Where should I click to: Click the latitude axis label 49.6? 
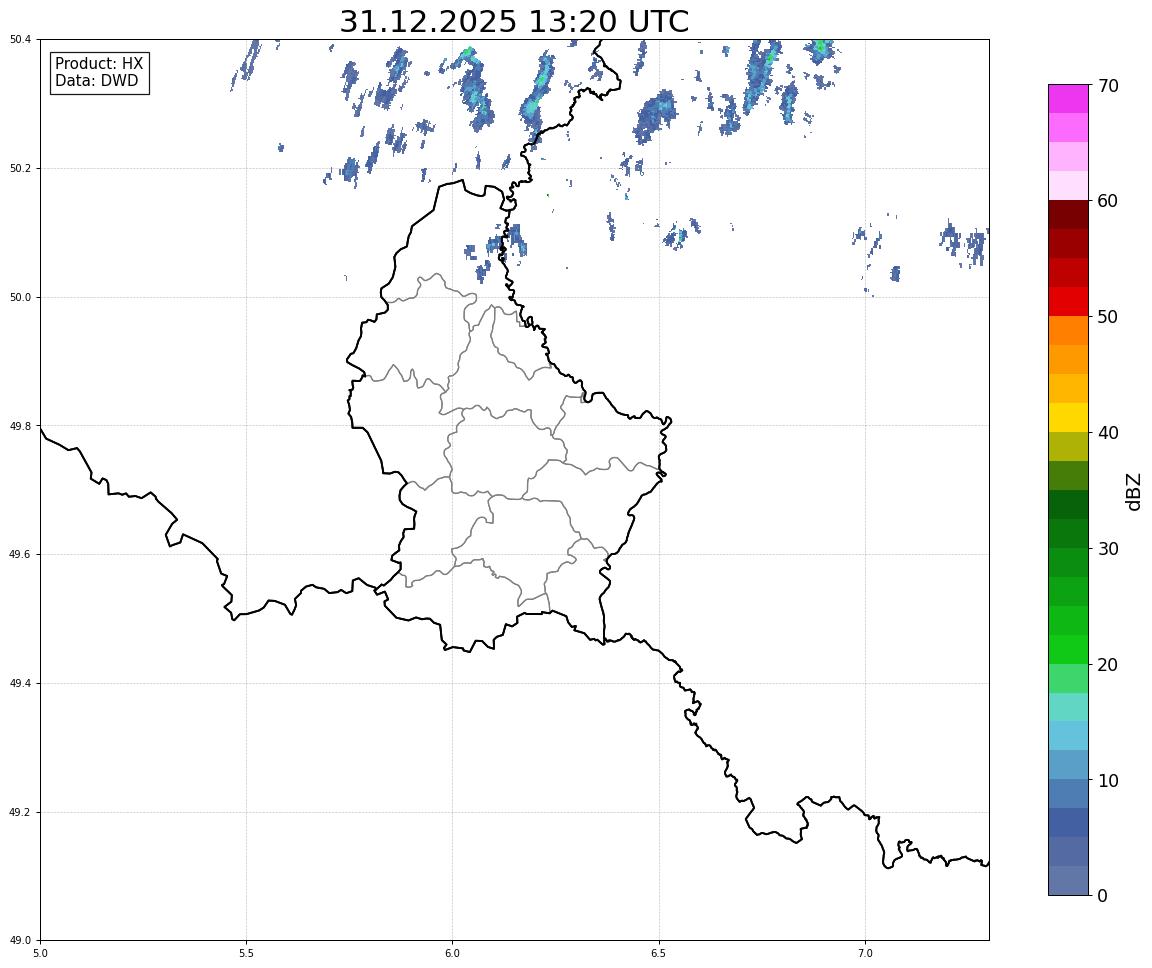pos(20,555)
